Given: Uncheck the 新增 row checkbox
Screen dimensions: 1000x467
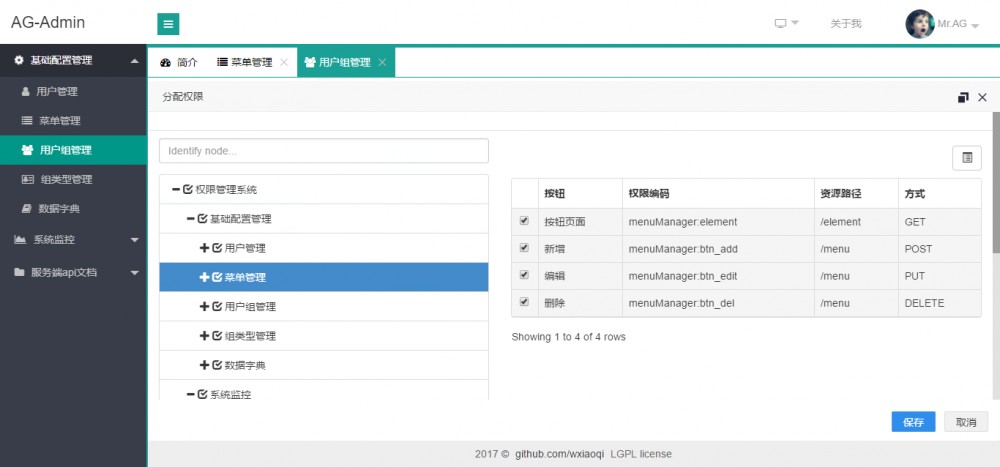Looking at the screenshot, I should tap(524, 248).
